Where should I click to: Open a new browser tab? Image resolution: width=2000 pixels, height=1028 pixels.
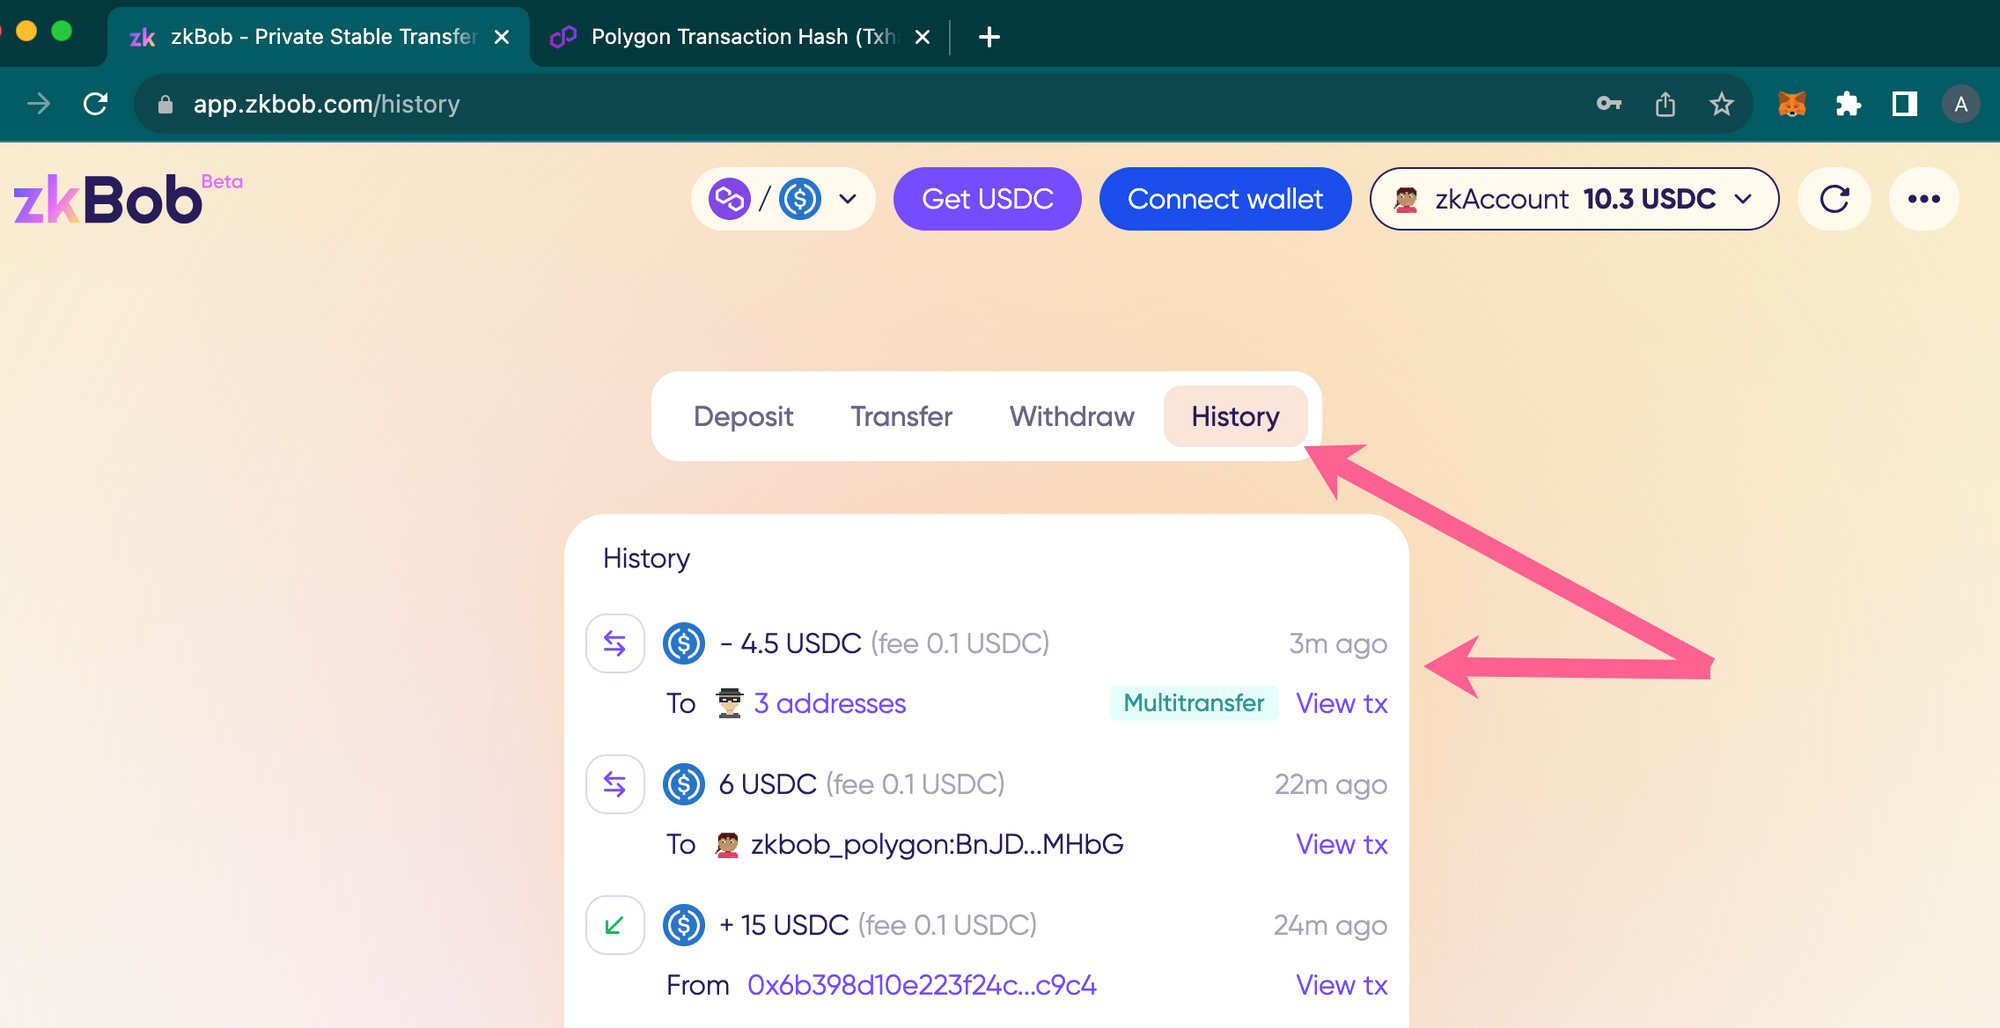click(989, 37)
